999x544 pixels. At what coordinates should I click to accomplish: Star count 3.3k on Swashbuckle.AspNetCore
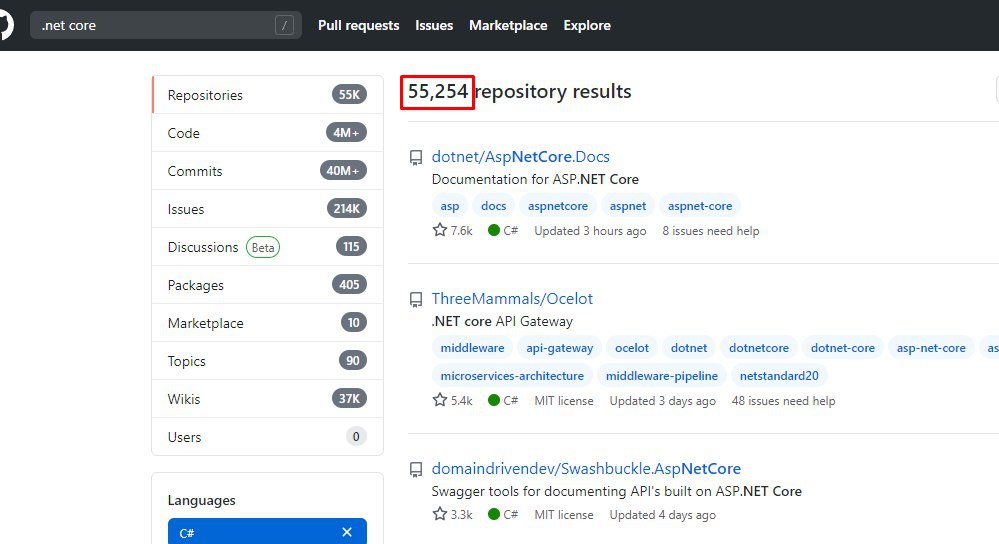pyautogui.click(x=453, y=515)
